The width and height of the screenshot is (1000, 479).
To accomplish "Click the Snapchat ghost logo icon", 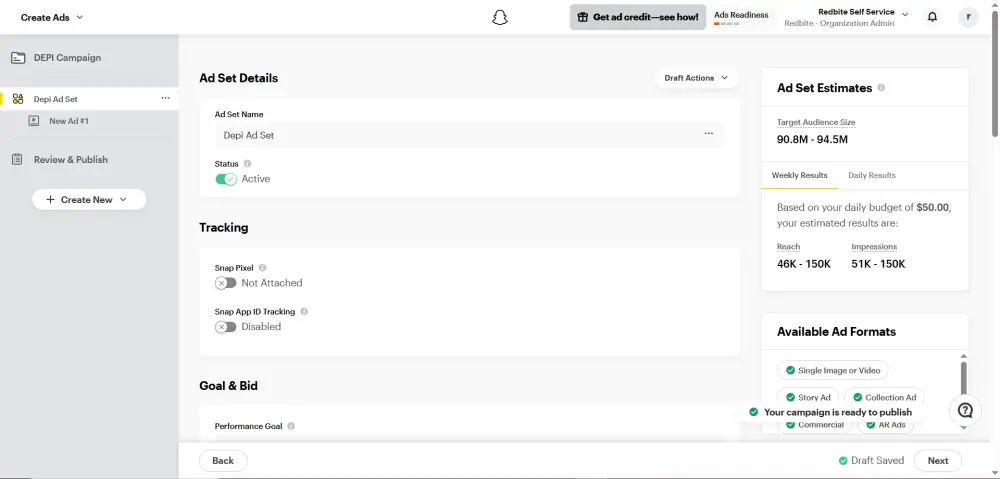I will 501,17.
